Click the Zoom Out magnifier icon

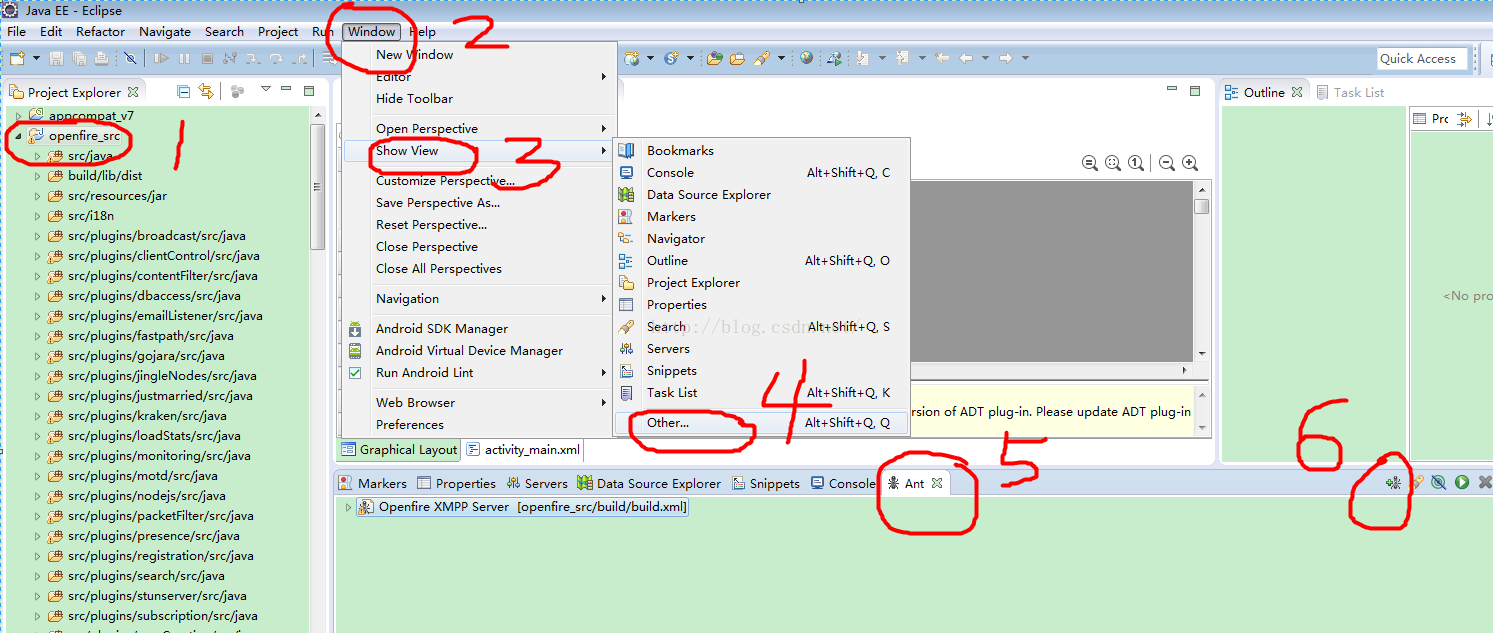pos(1166,163)
